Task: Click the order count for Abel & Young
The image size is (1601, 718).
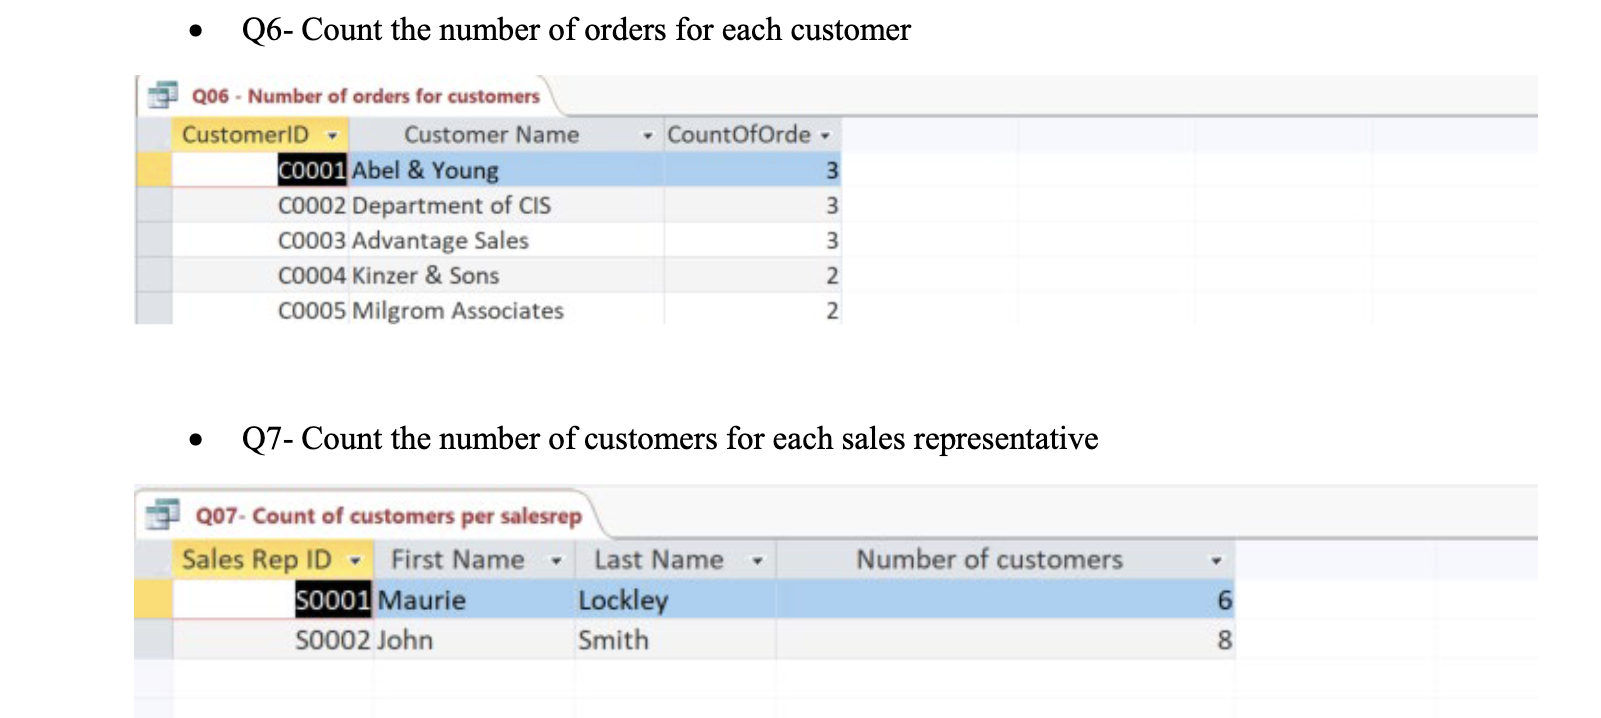Action: point(752,170)
